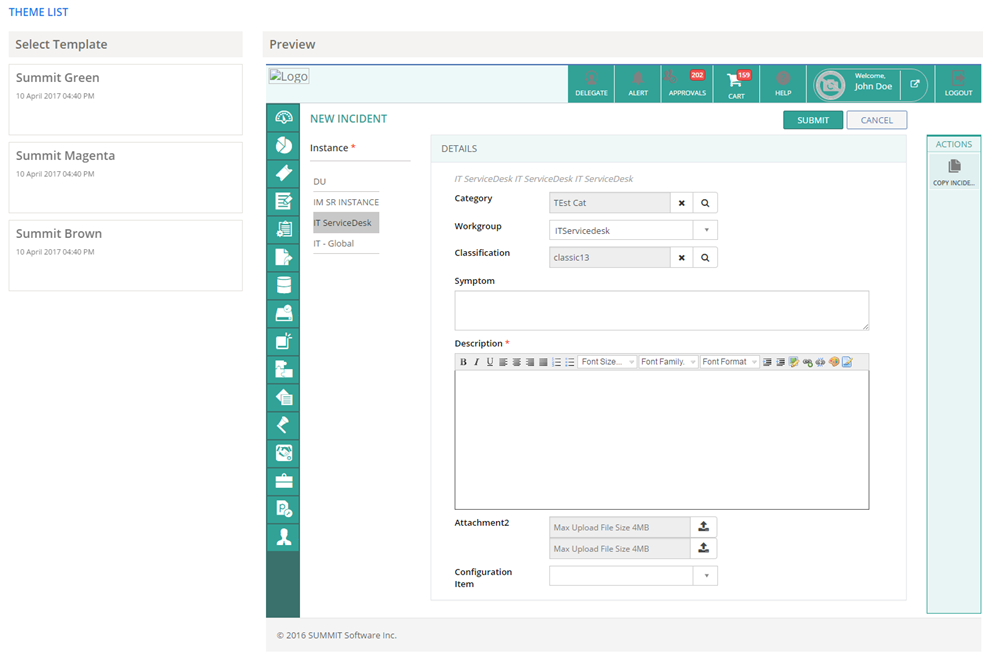Image resolution: width=983 pixels, height=656 pixels.
Task: Expand the Workgroup dropdown
Action: pos(705,230)
